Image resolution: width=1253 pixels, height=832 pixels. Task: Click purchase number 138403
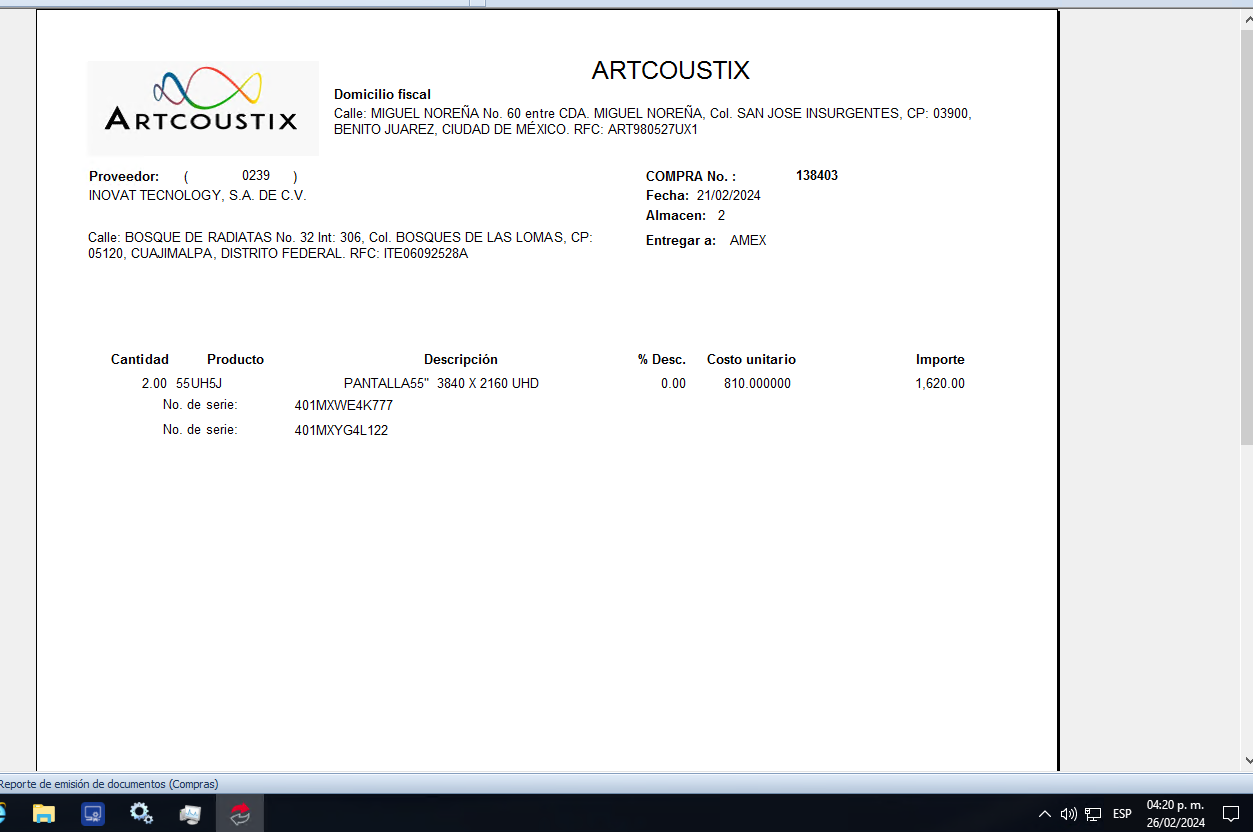(x=817, y=175)
